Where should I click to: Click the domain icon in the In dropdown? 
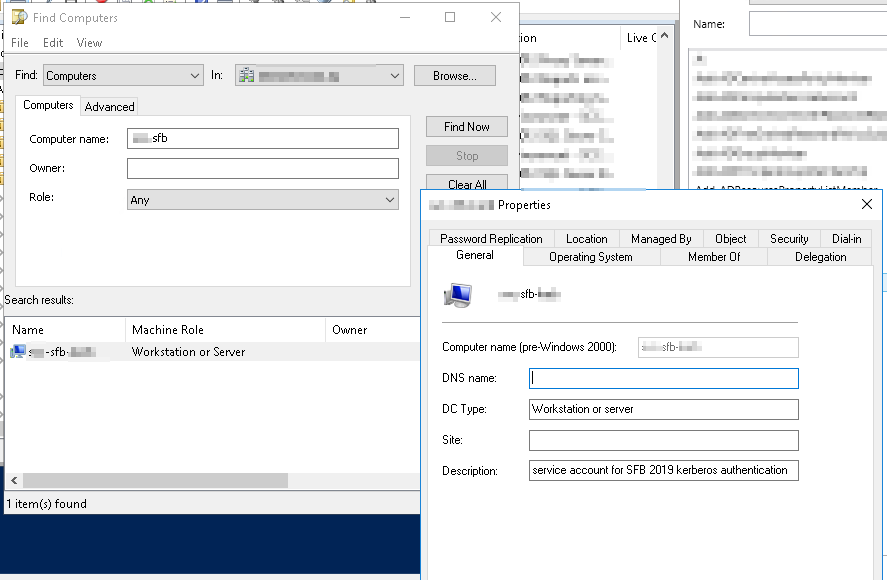tap(246, 75)
